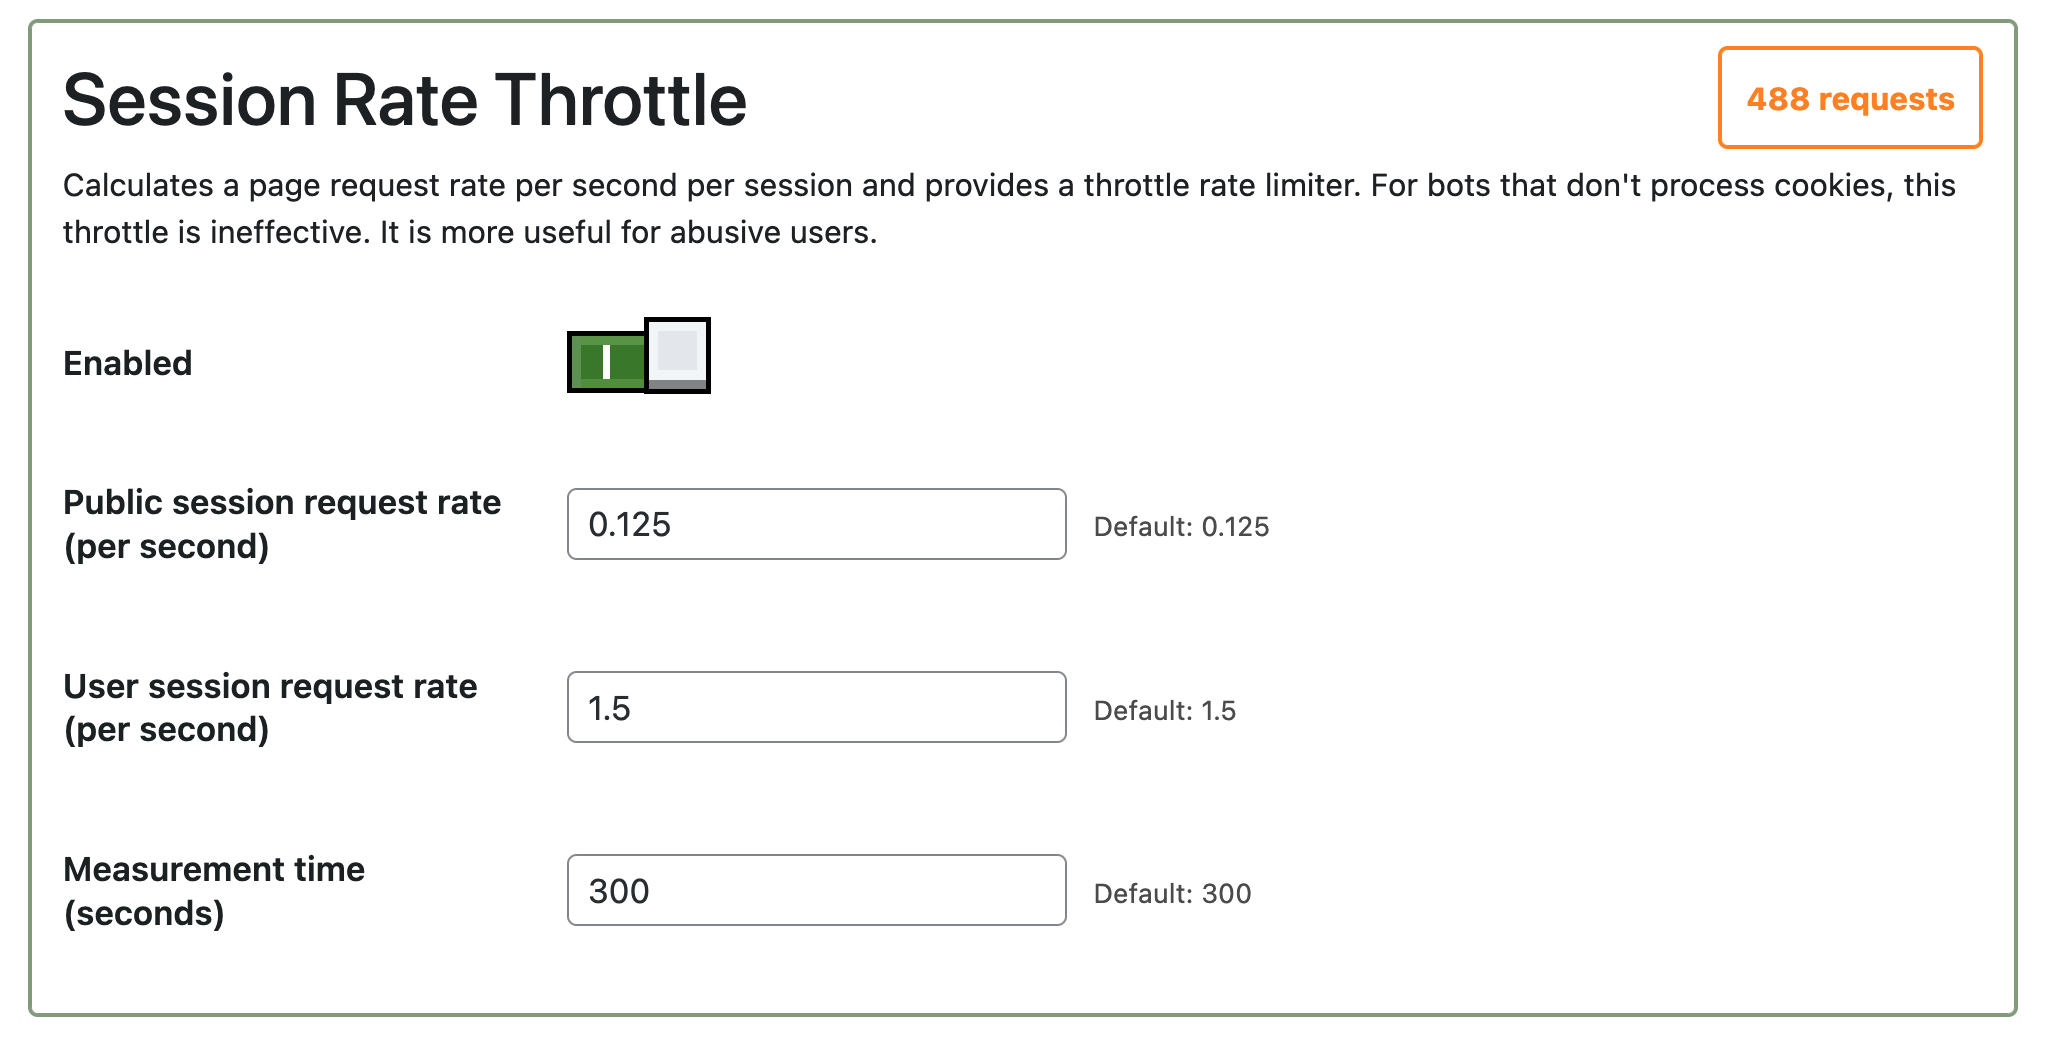
Task: Click the white handle of the Enabled switch
Action: coord(678,355)
